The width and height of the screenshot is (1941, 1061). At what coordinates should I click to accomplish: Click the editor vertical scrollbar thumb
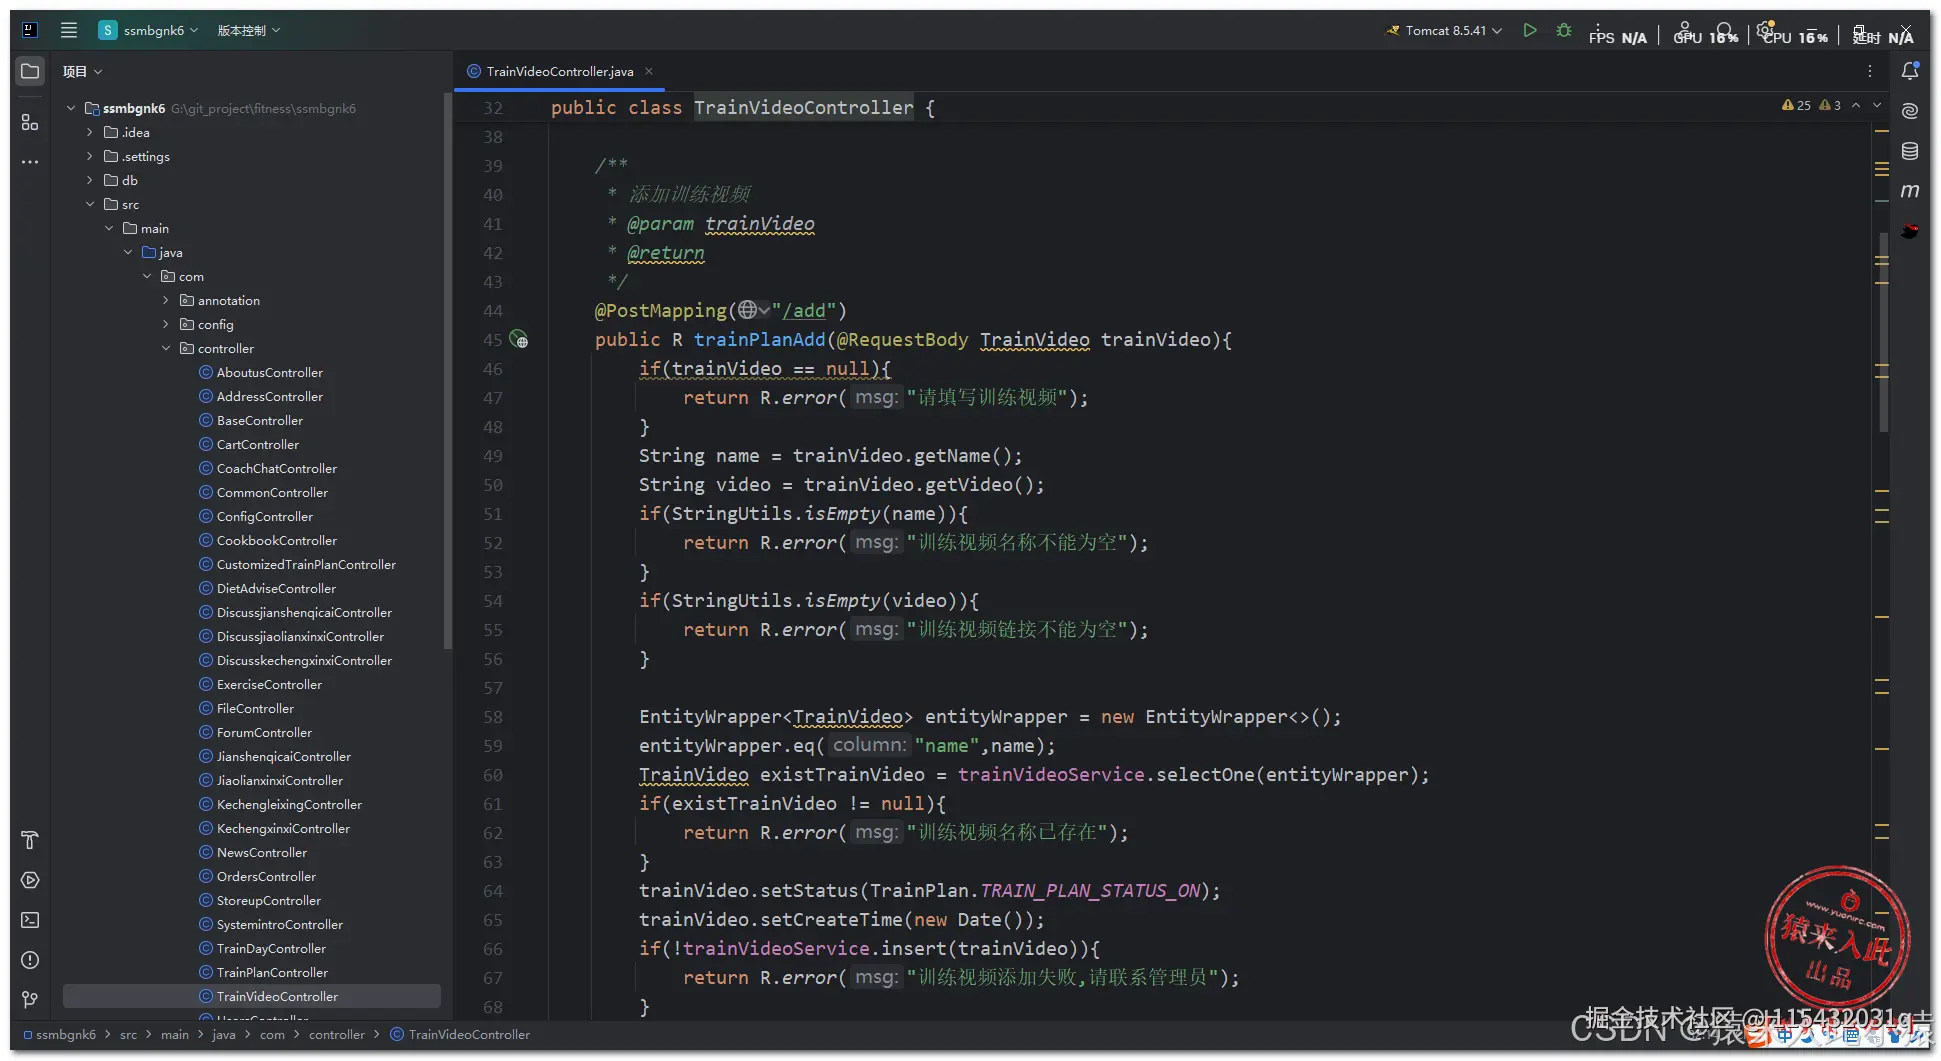[1883, 332]
